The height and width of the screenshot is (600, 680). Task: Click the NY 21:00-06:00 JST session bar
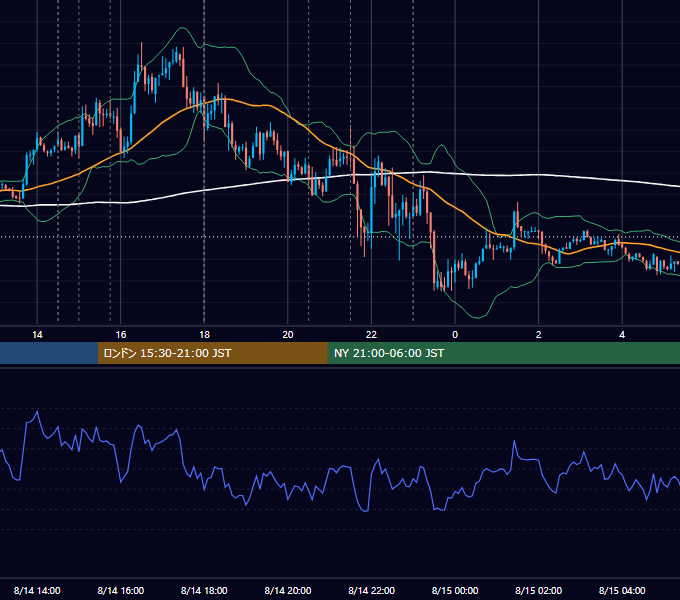[503, 353]
